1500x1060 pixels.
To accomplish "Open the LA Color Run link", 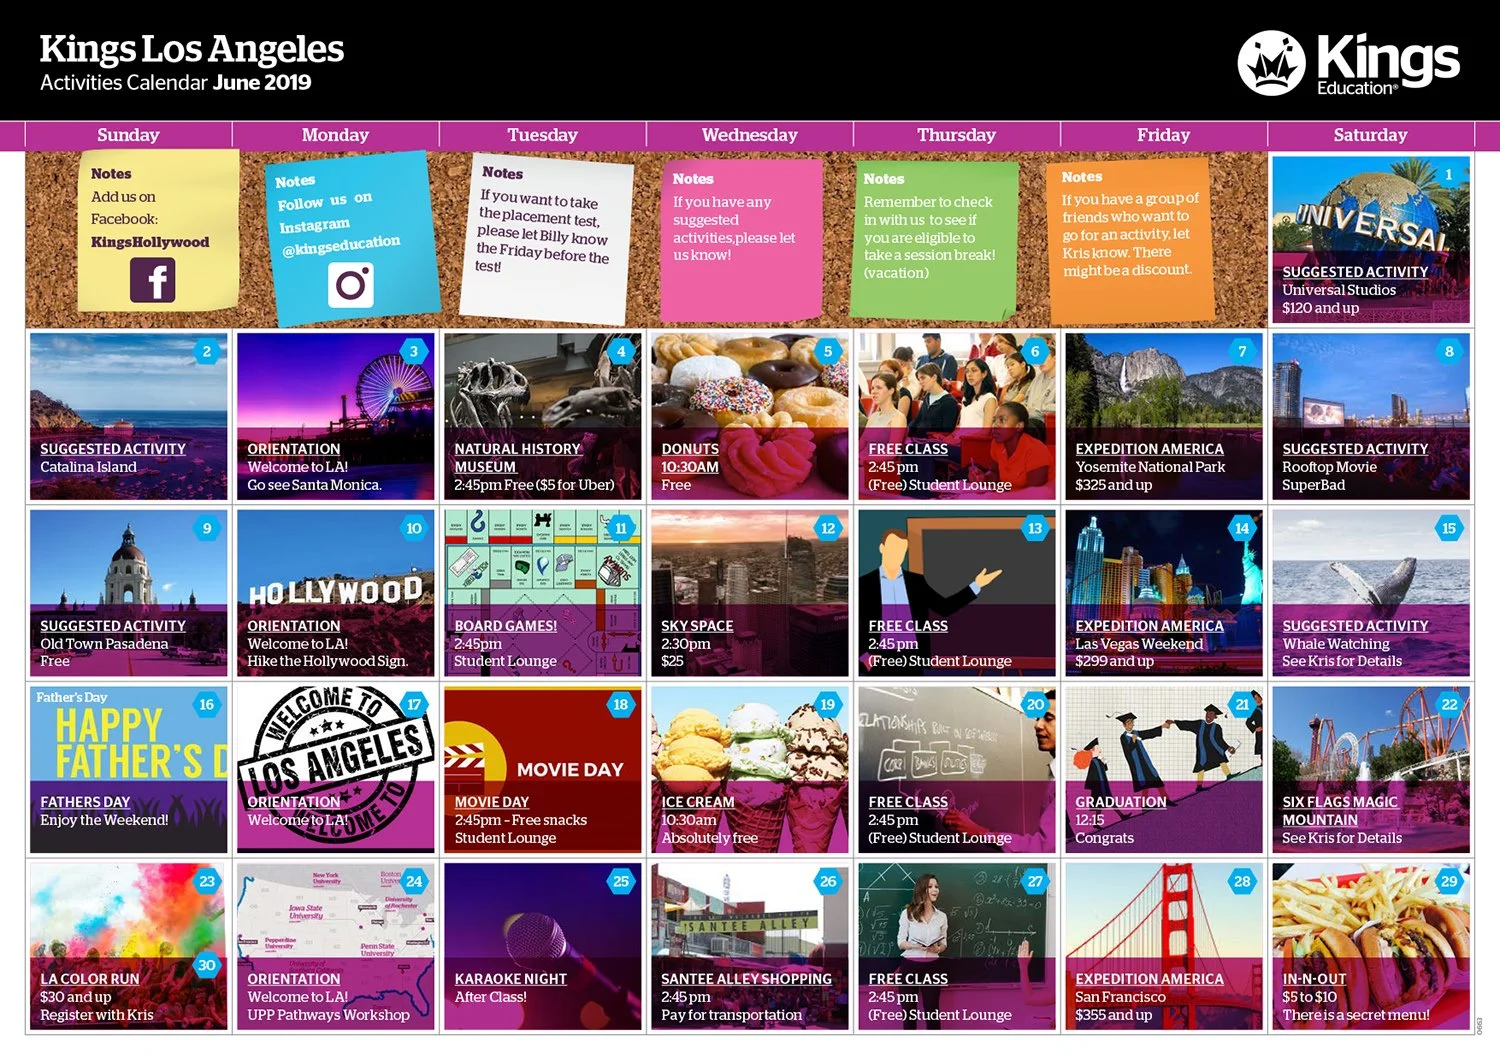I will click(x=90, y=979).
